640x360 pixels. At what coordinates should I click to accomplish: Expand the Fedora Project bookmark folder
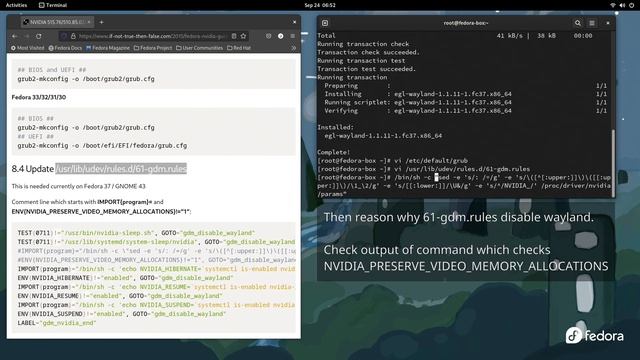(x=153, y=48)
